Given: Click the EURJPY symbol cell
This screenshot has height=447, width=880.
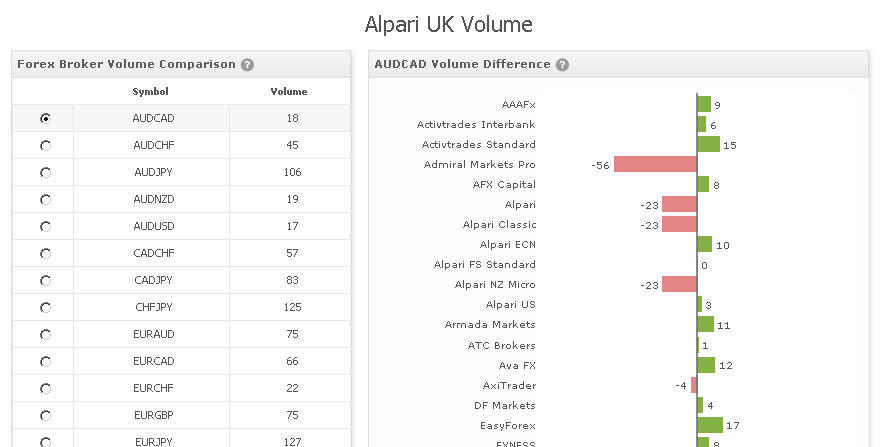Looking at the screenshot, I should tap(154, 441).
